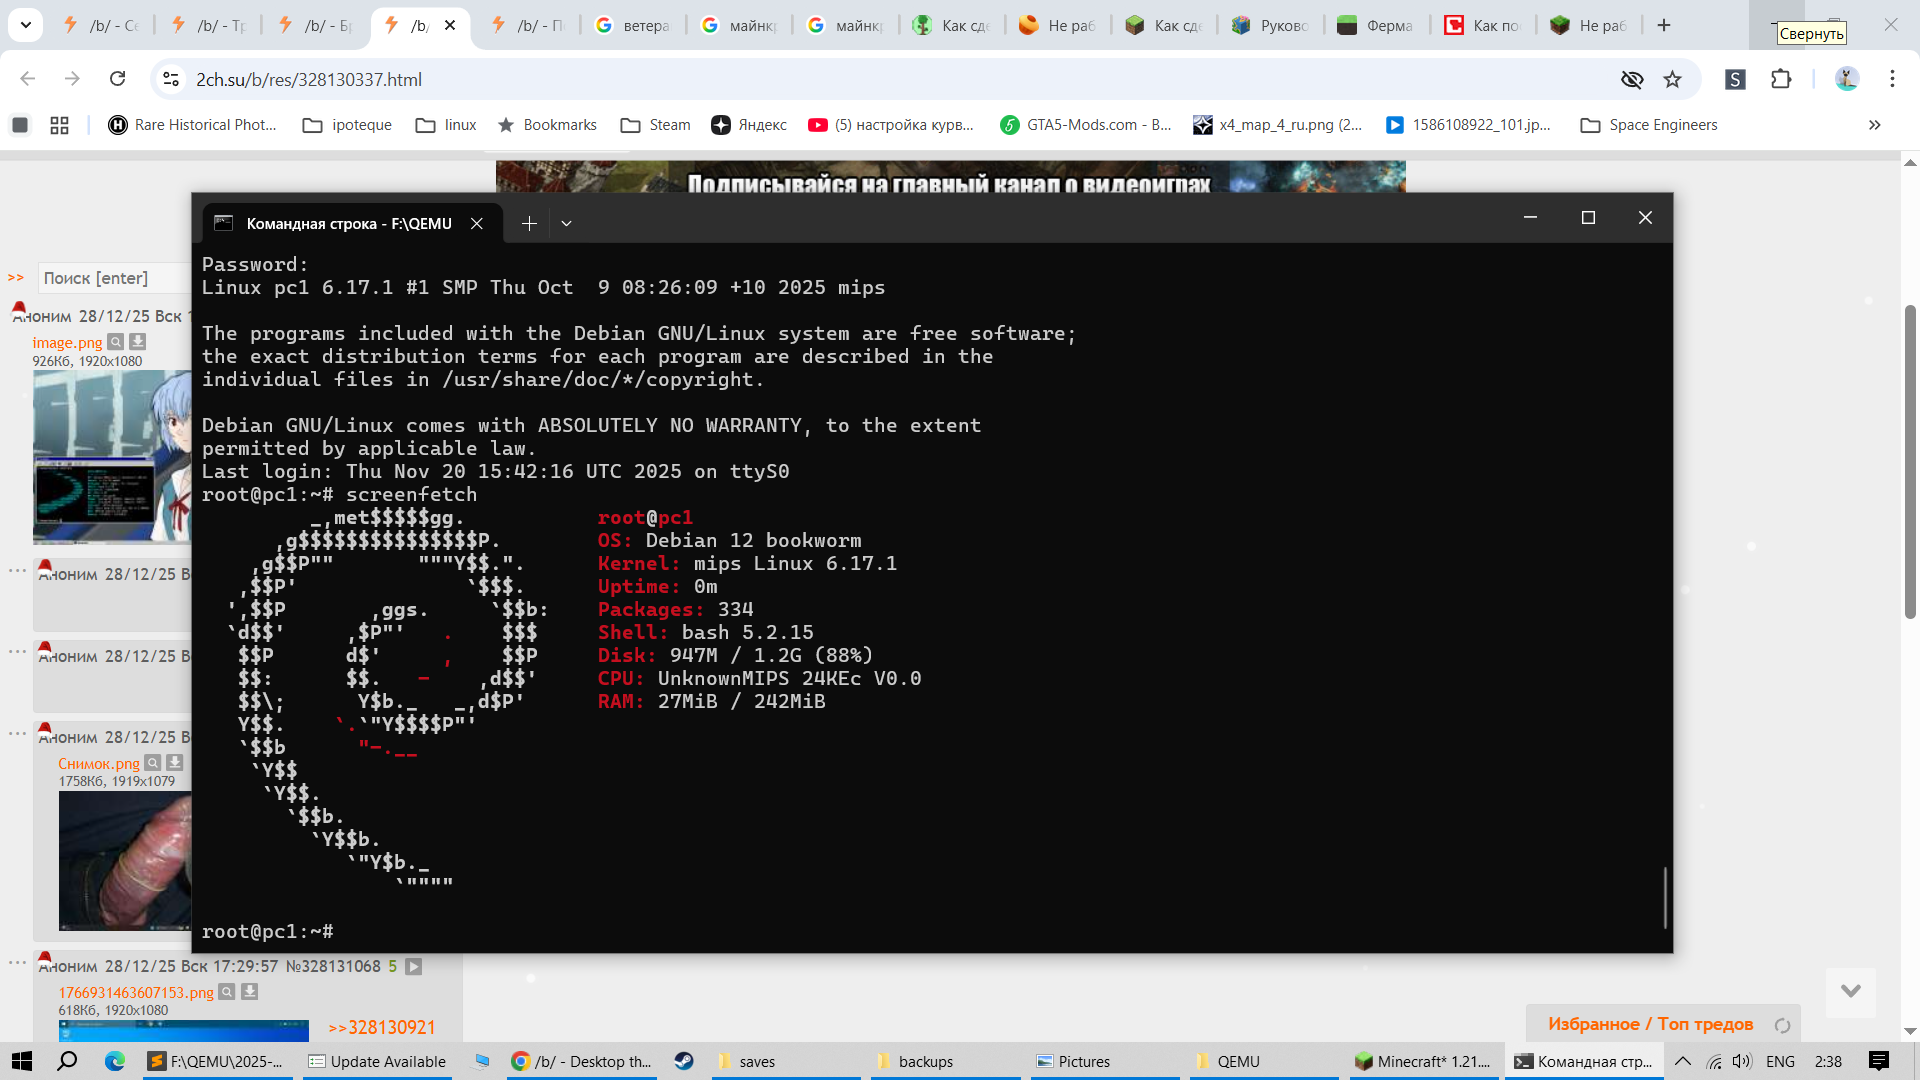Click the Поиск [enter] search field
Screen dimensions: 1920x1080
112,278
